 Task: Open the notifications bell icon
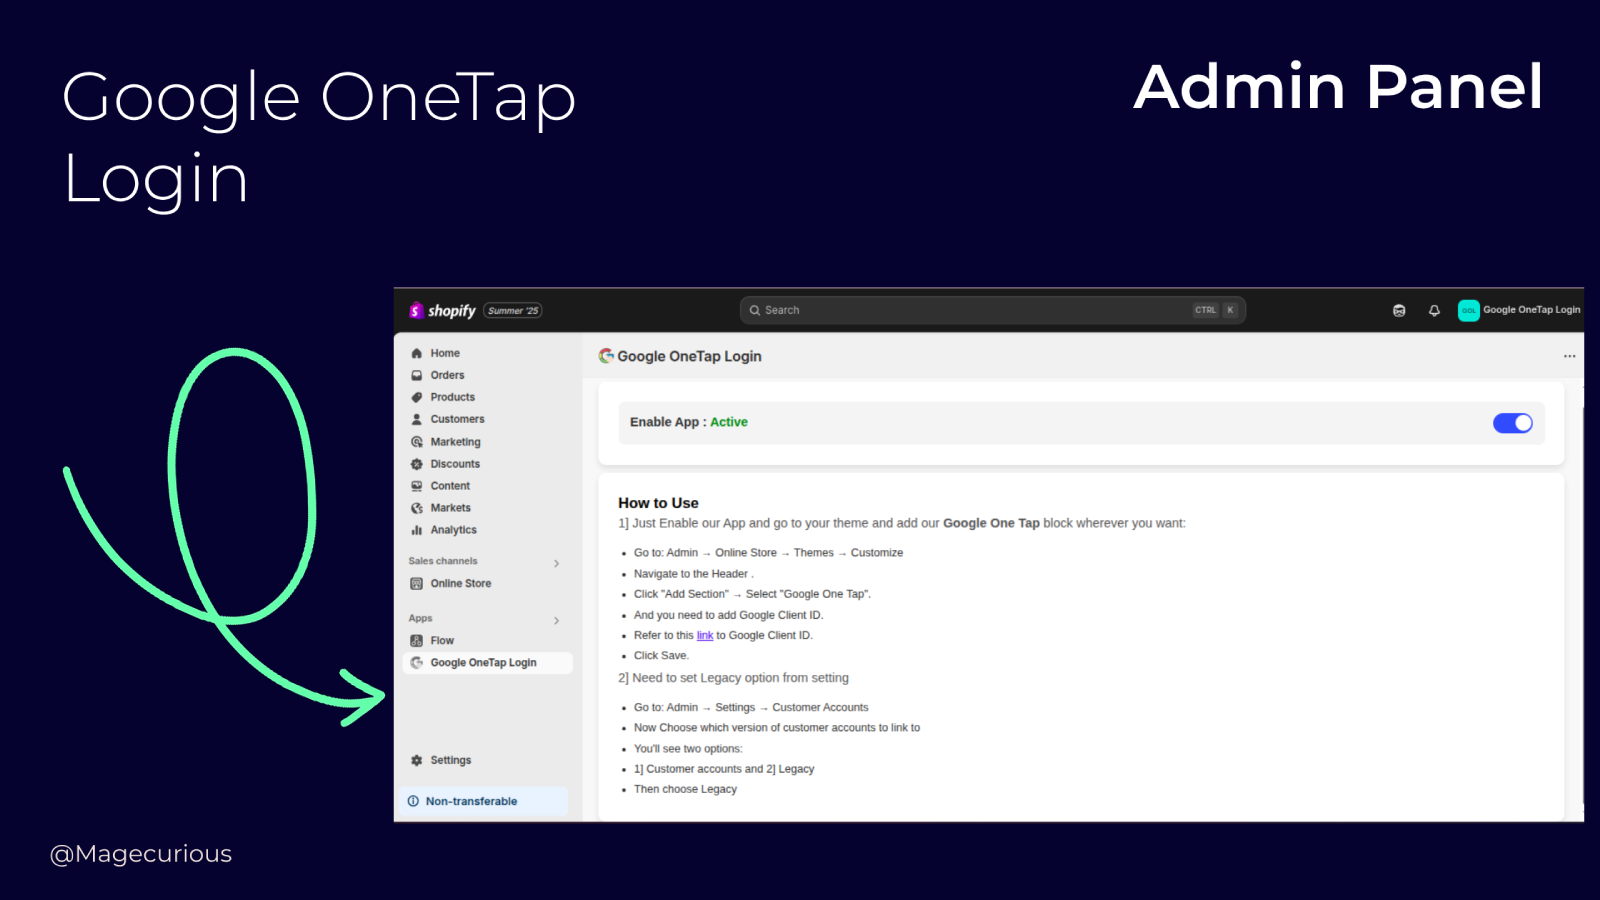tap(1434, 310)
